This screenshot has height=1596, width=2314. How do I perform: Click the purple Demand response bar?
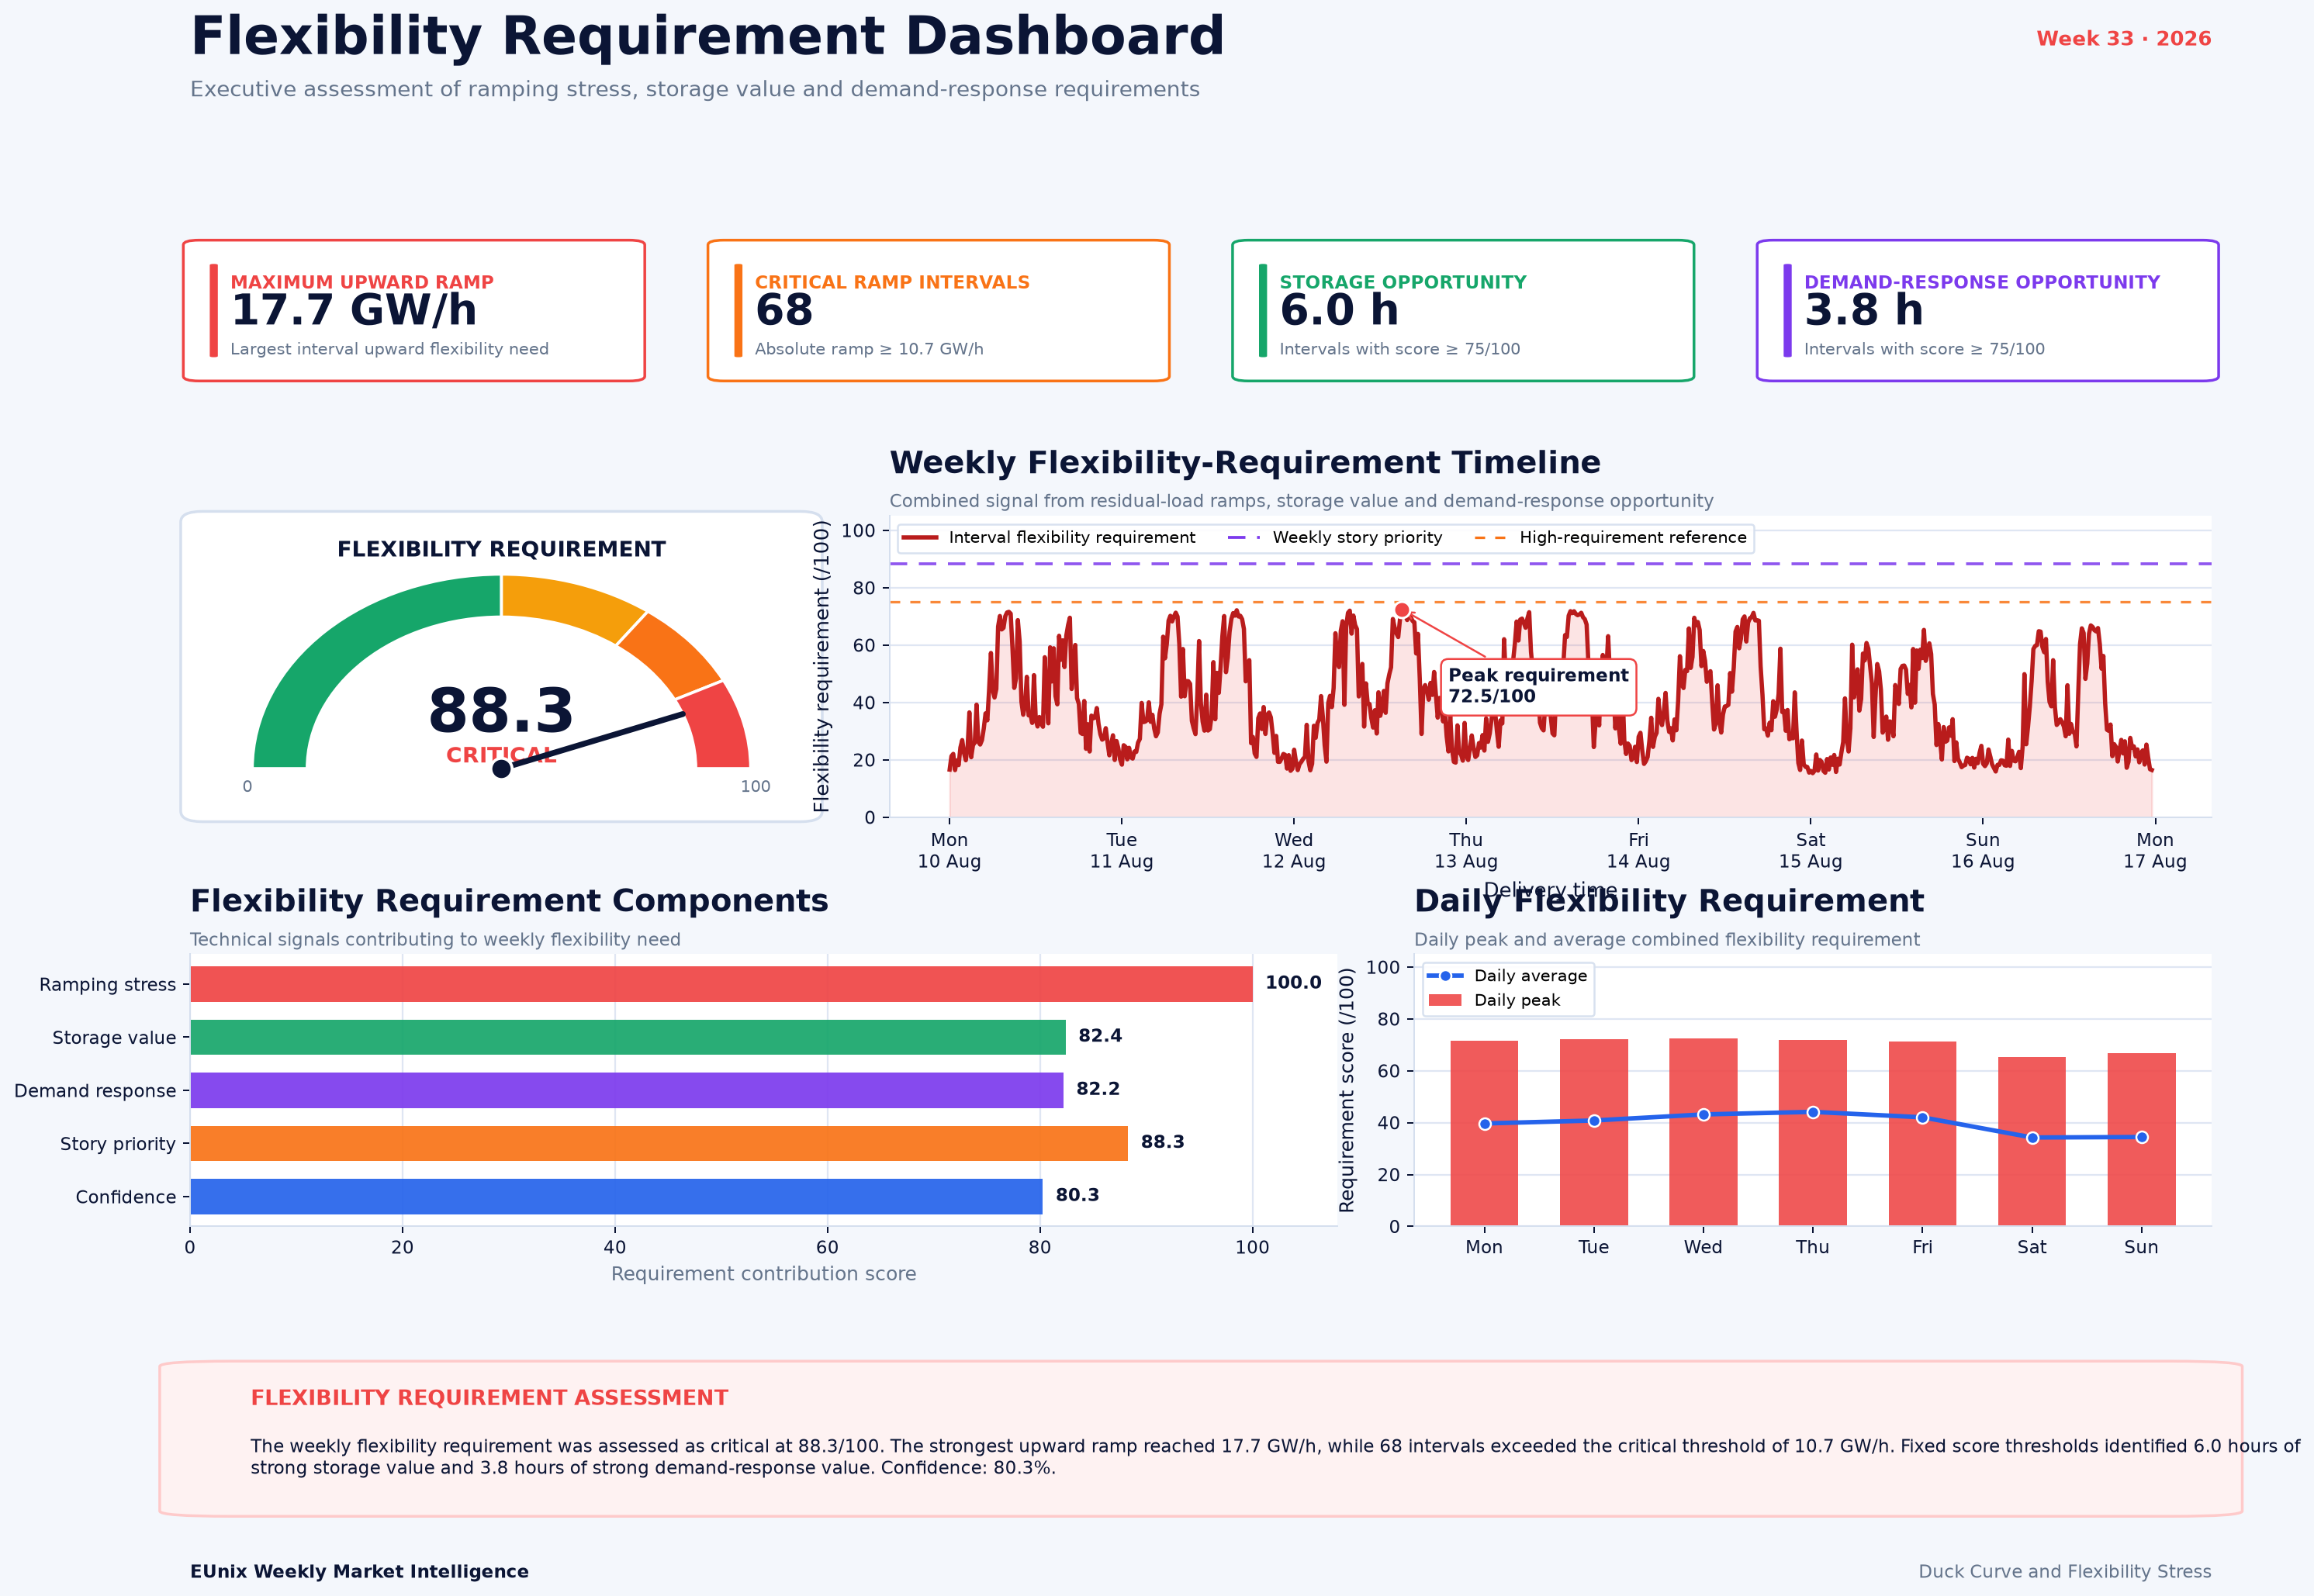coord(627,1090)
